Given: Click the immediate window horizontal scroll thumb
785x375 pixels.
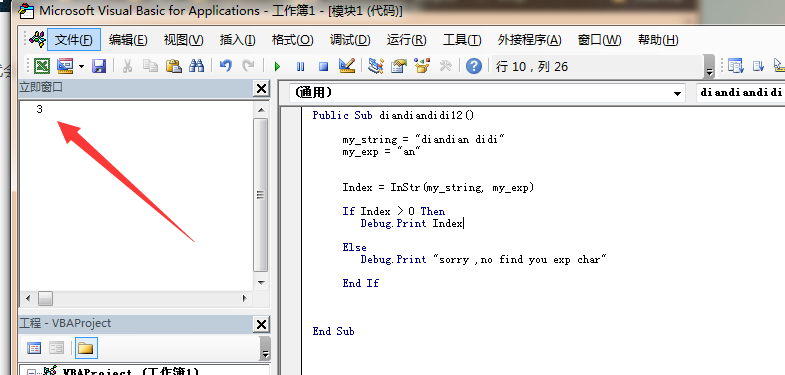Looking at the screenshot, I should click(x=46, y=298).
